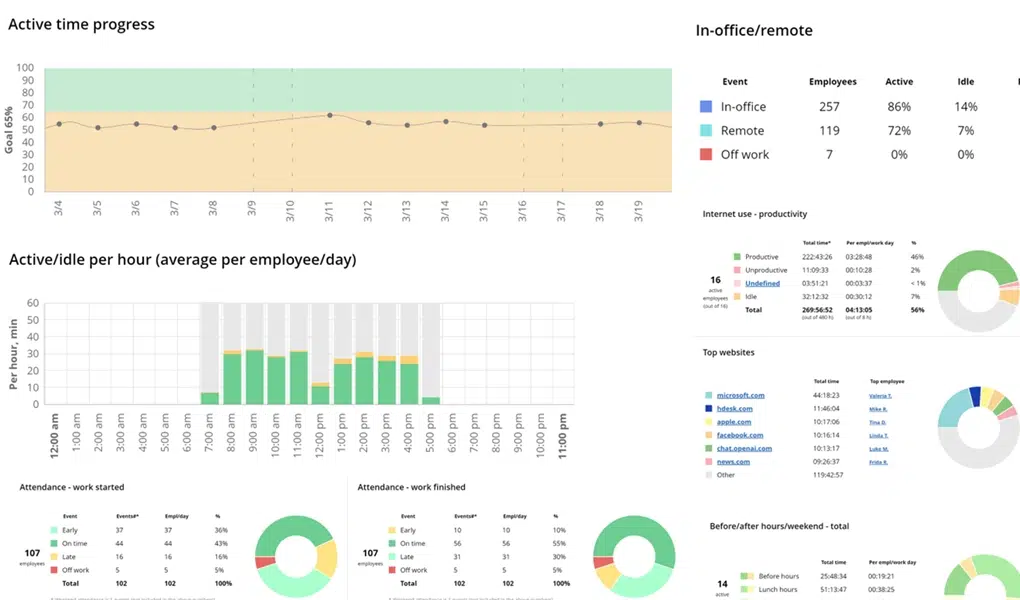Image resolution: width=1020 pixels, height=600 pixels.
Task: Click the pink Unproductive legend icon
Action: [x=737, y=270]
